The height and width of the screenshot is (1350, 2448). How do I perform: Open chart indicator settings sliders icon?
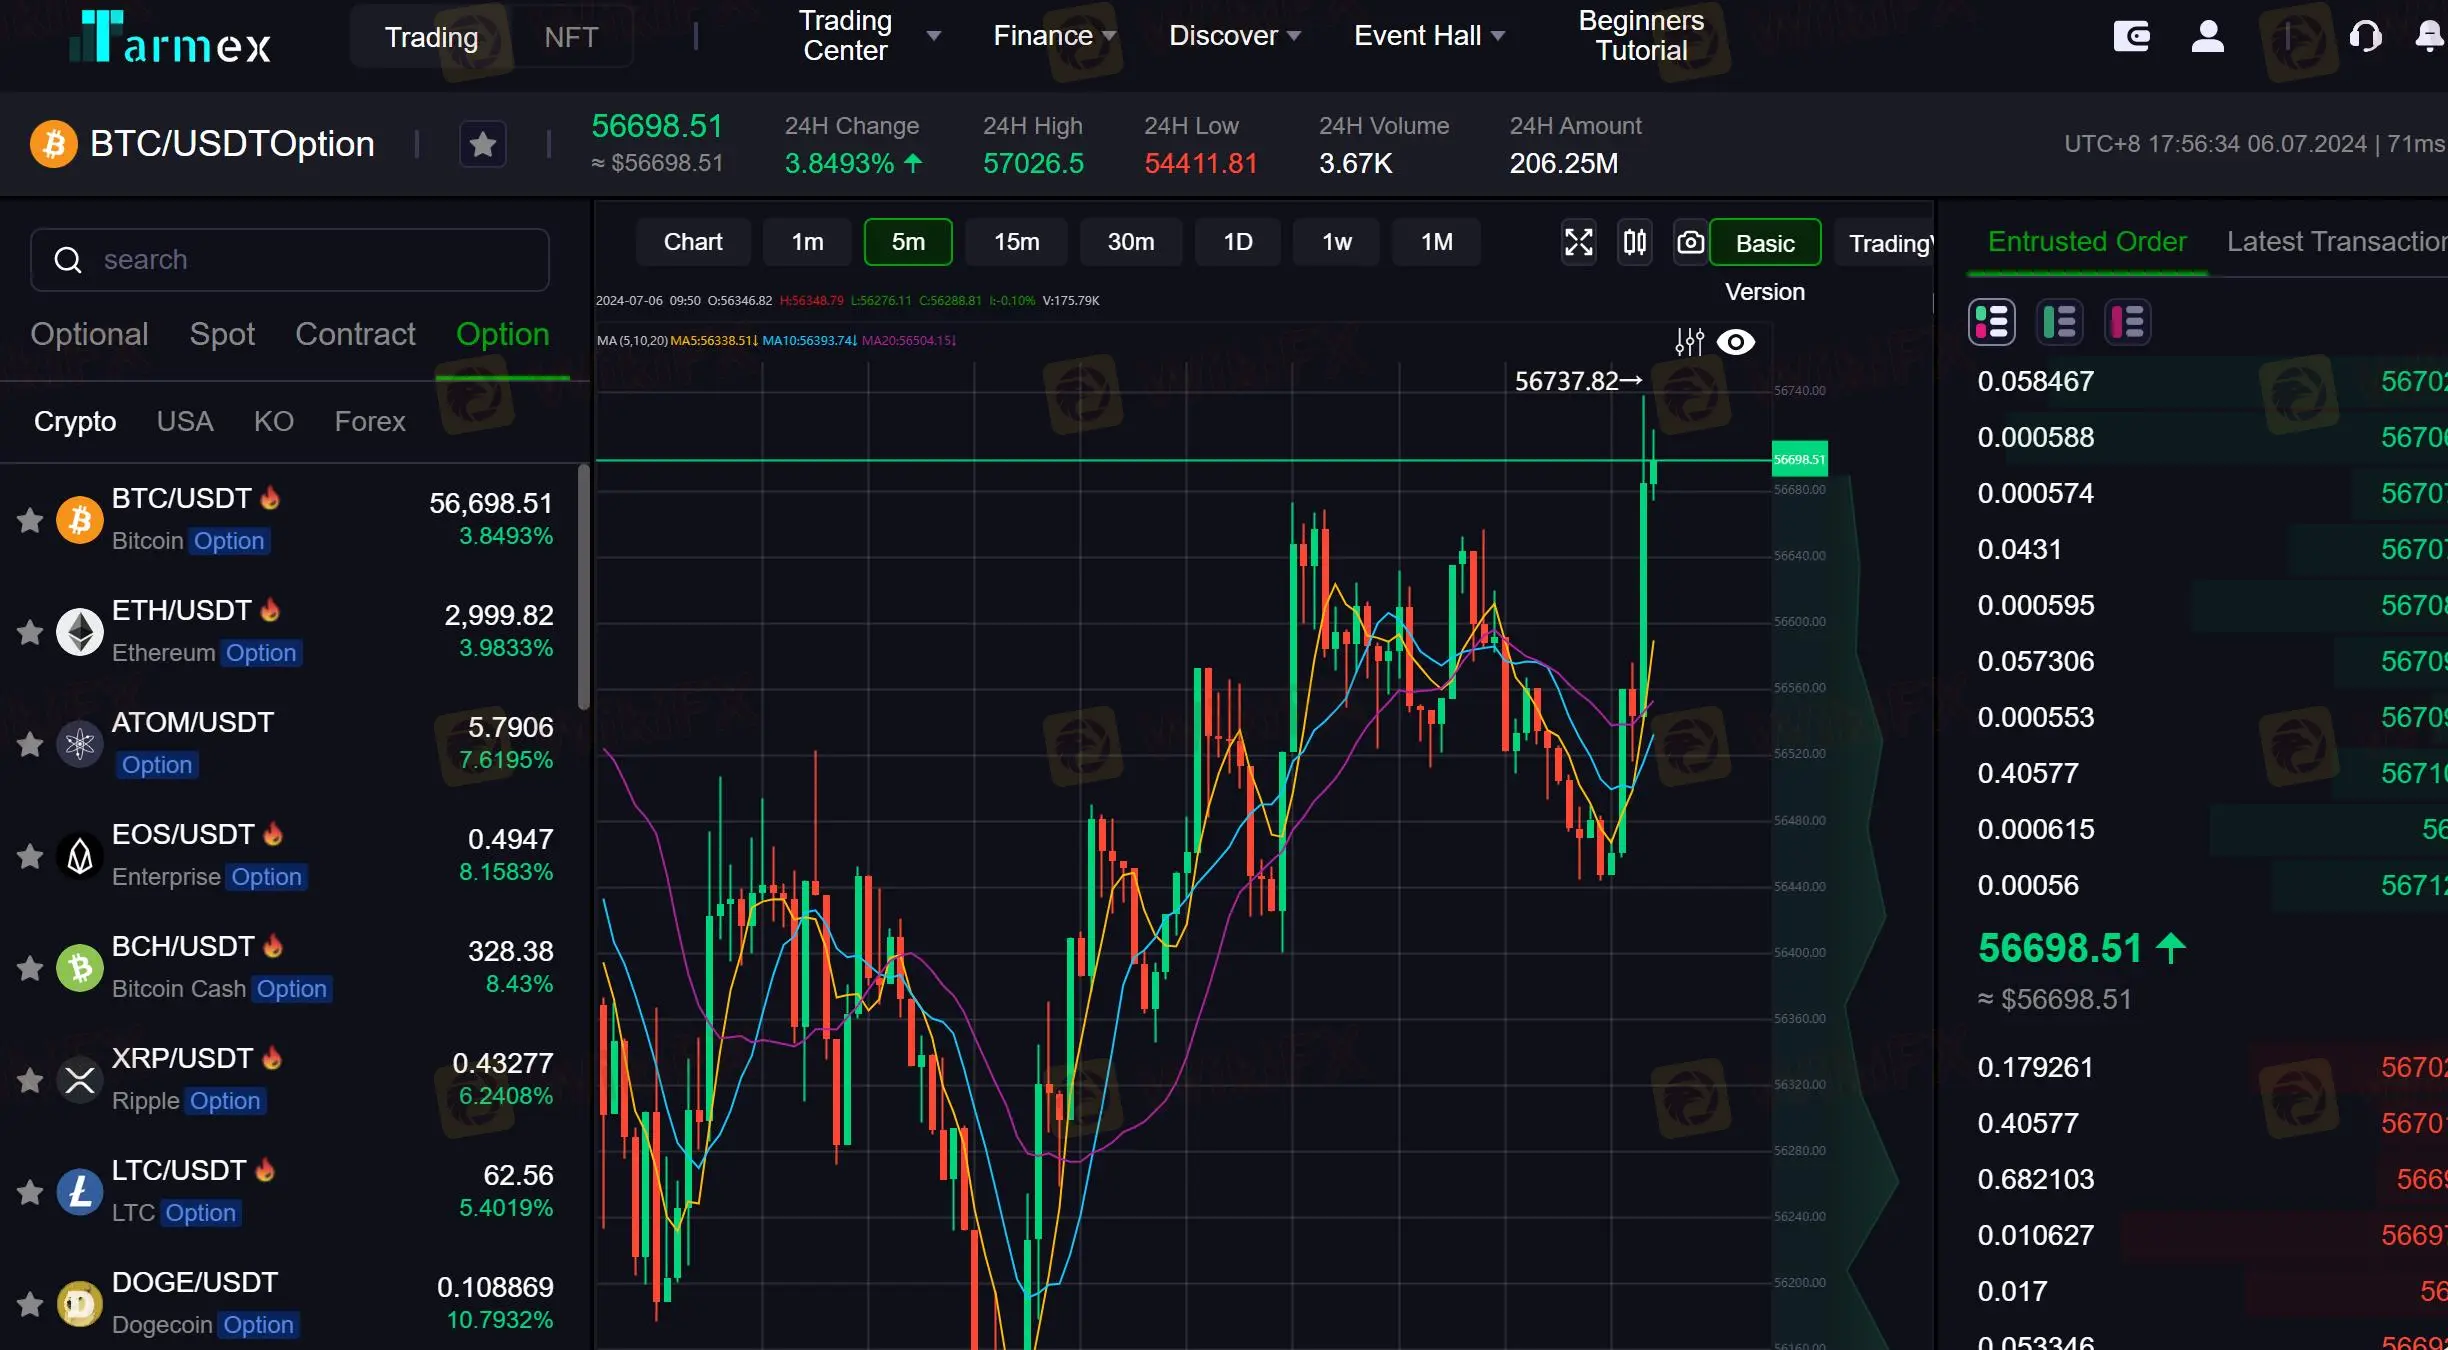(1689, 342)
